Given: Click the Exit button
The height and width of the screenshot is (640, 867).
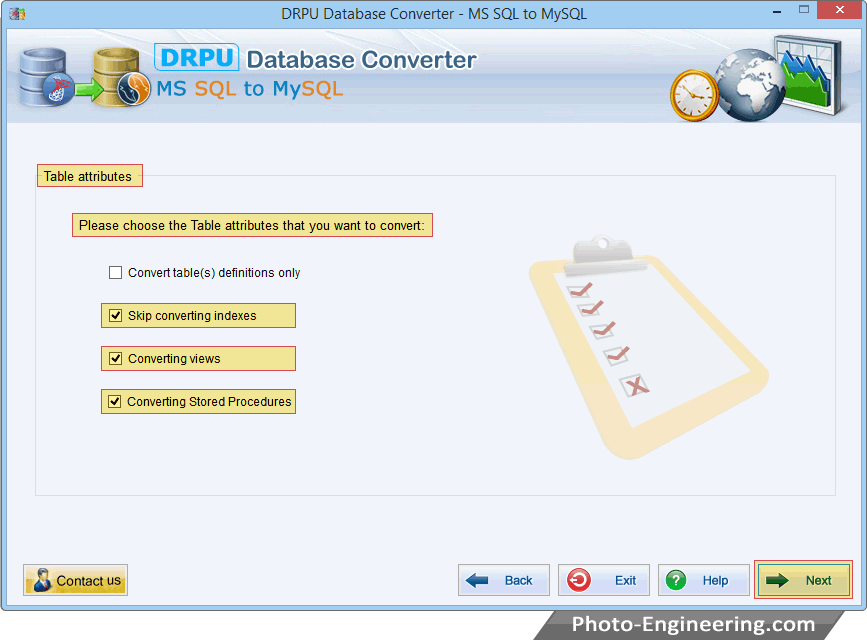Looking at the screenshot, I should 604,580.
